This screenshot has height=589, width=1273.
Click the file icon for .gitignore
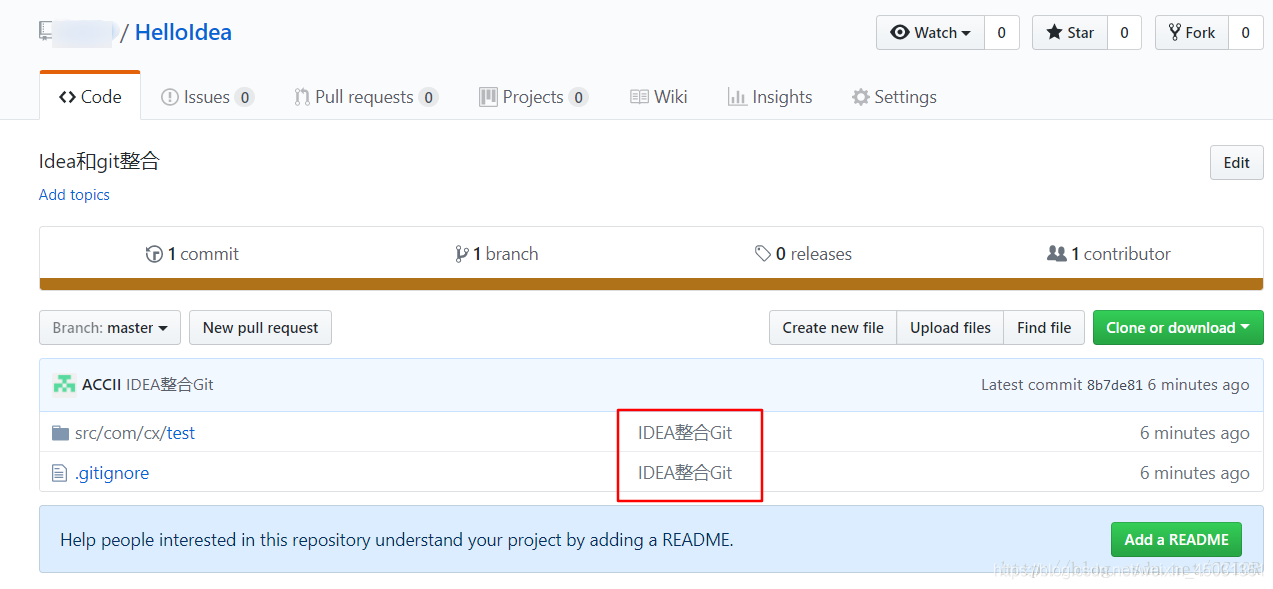60,473
